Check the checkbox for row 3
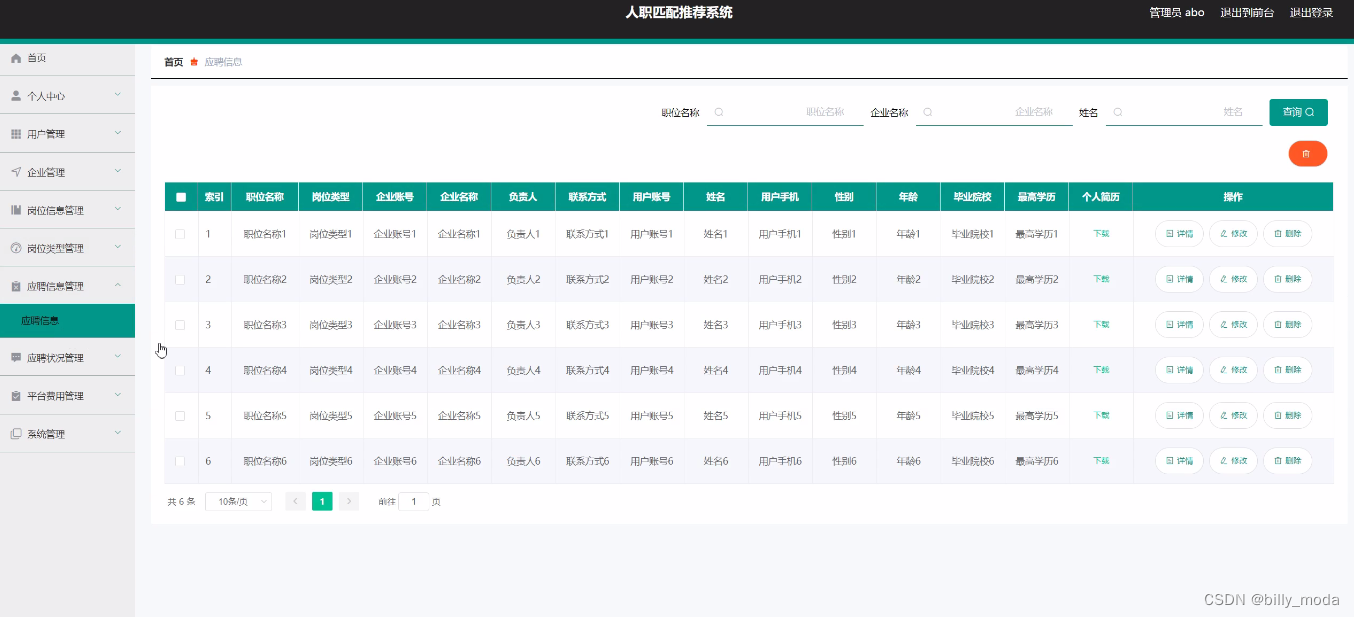1354x617 pixels. [181, 324]
